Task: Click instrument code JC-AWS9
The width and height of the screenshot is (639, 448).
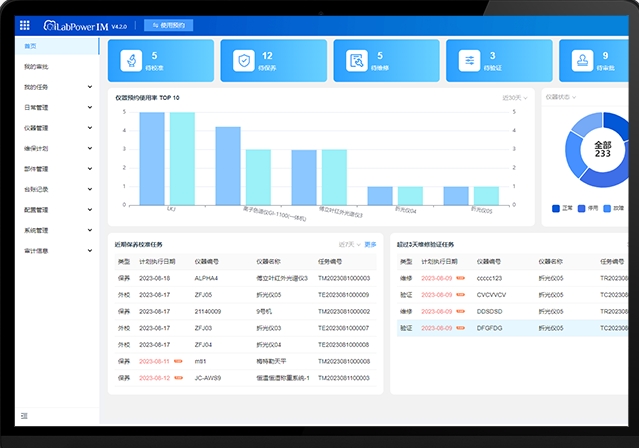Action: click(208, 378)
